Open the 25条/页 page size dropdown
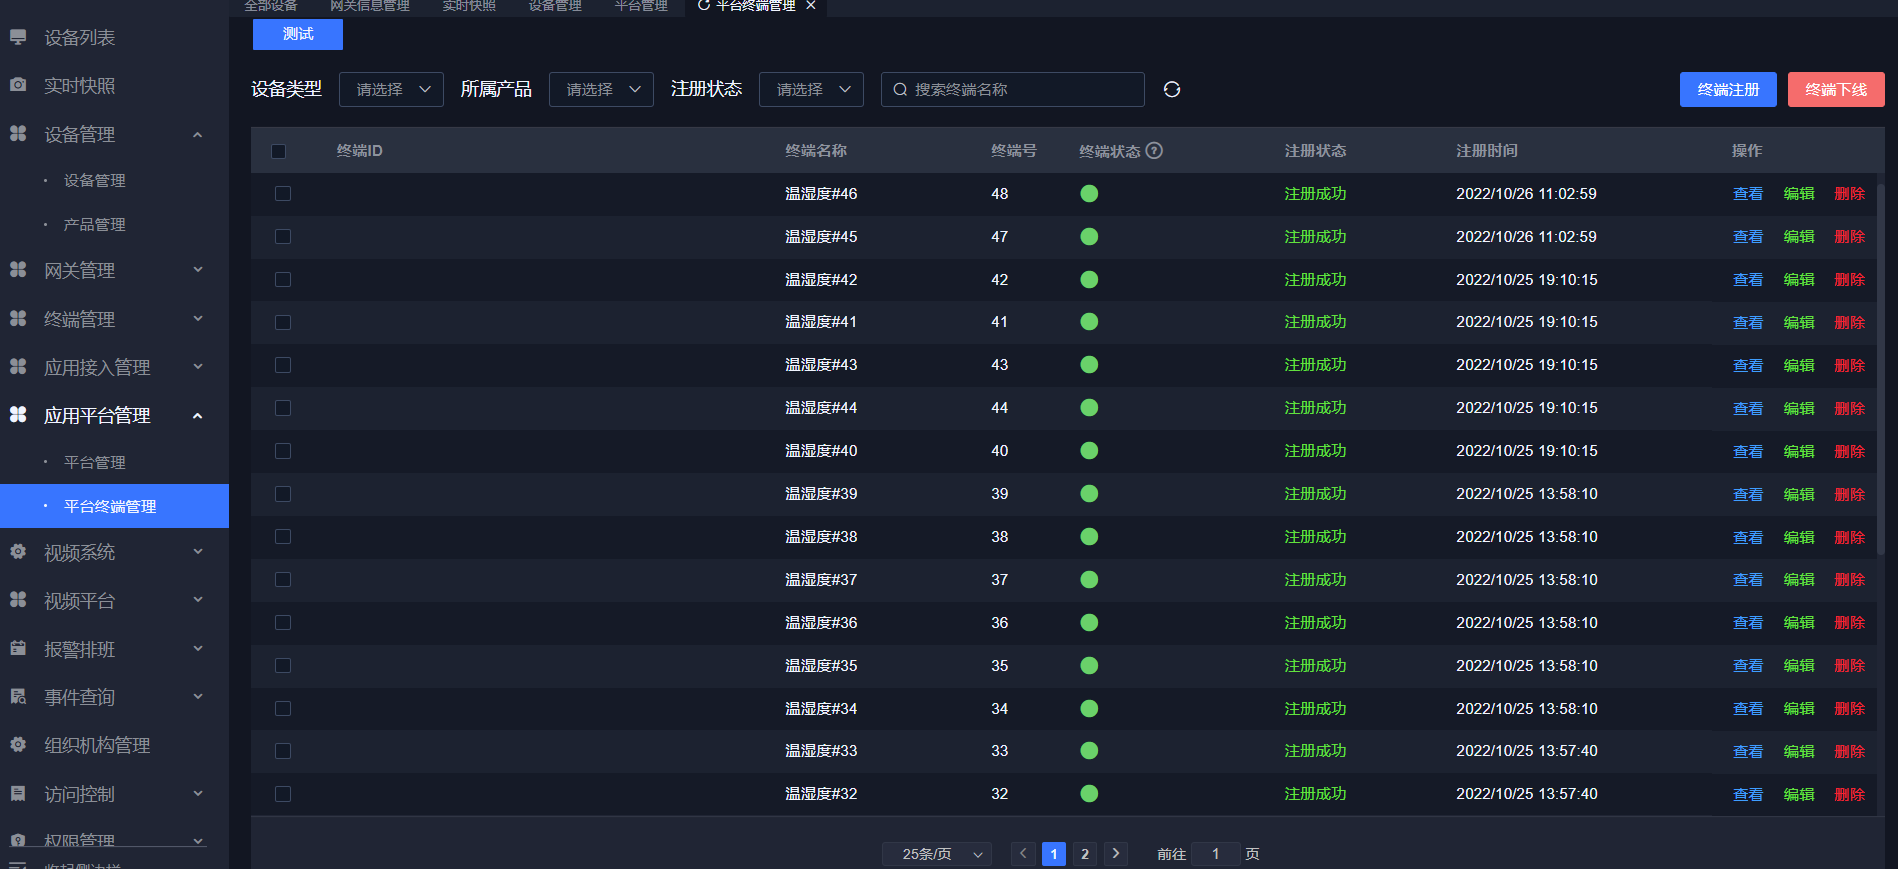 (x=937, y=854)
